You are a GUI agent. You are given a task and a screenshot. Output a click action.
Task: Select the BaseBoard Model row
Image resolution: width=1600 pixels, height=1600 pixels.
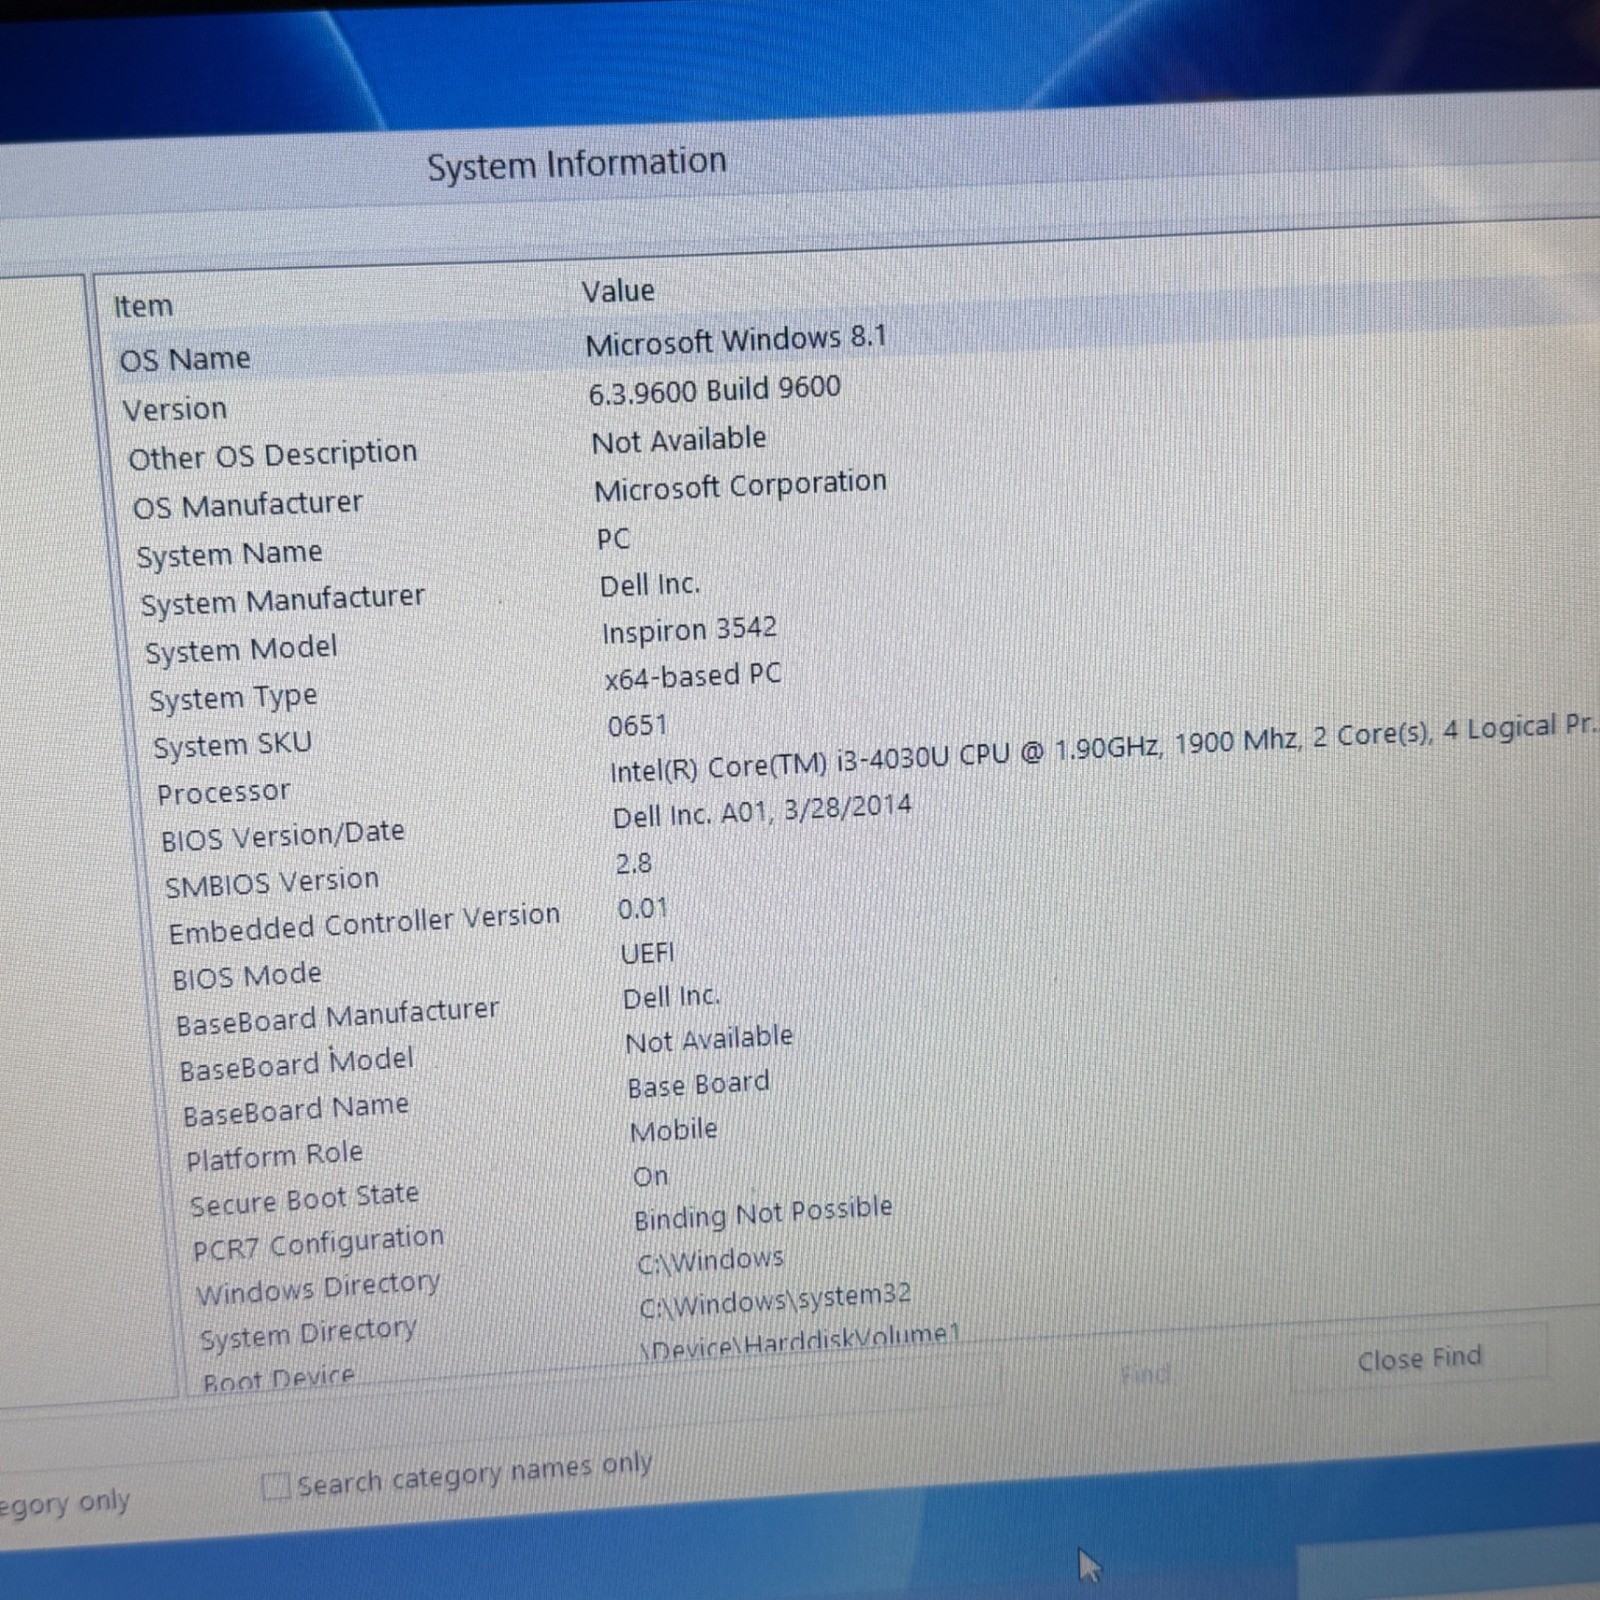[296, 1064]
